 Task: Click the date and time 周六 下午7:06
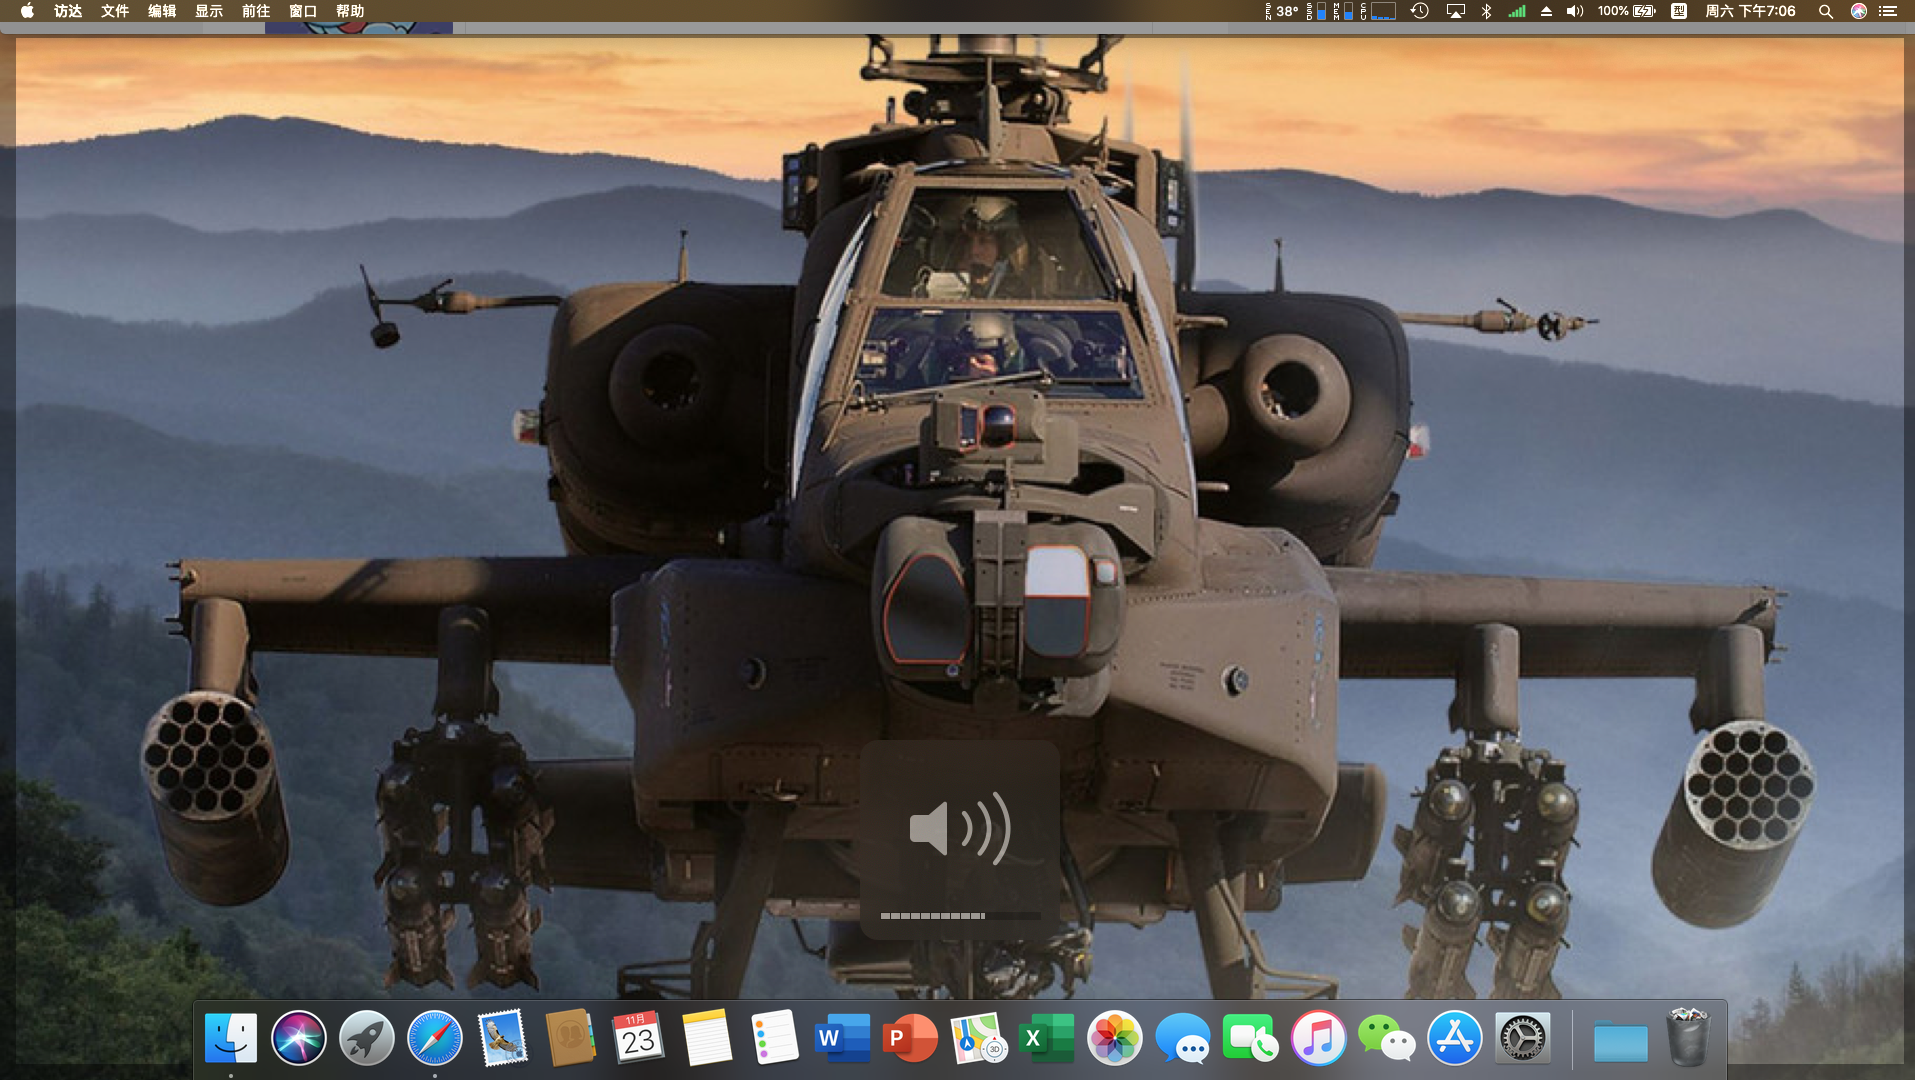pos(1750,11)
